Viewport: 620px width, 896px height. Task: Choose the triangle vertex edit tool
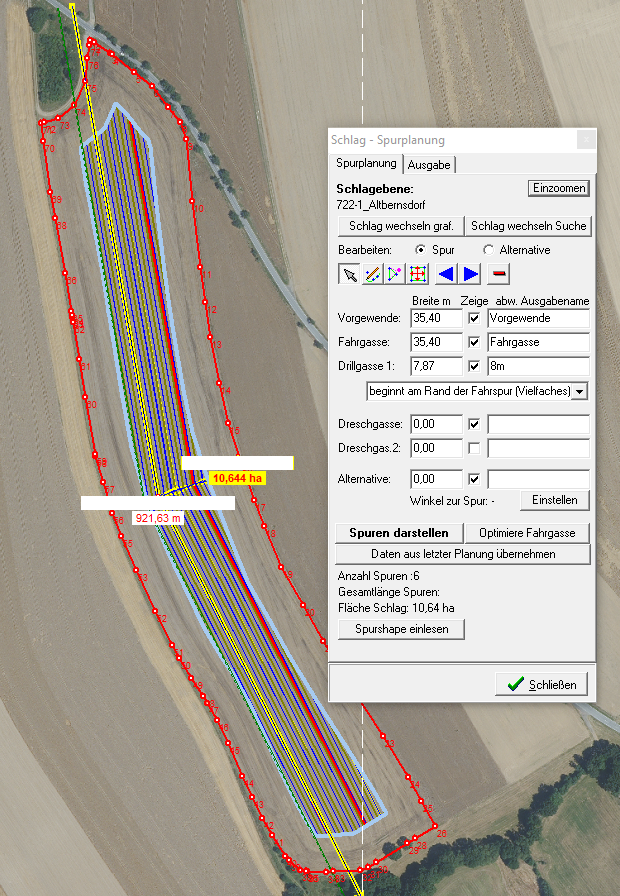[x=395, y=274]
